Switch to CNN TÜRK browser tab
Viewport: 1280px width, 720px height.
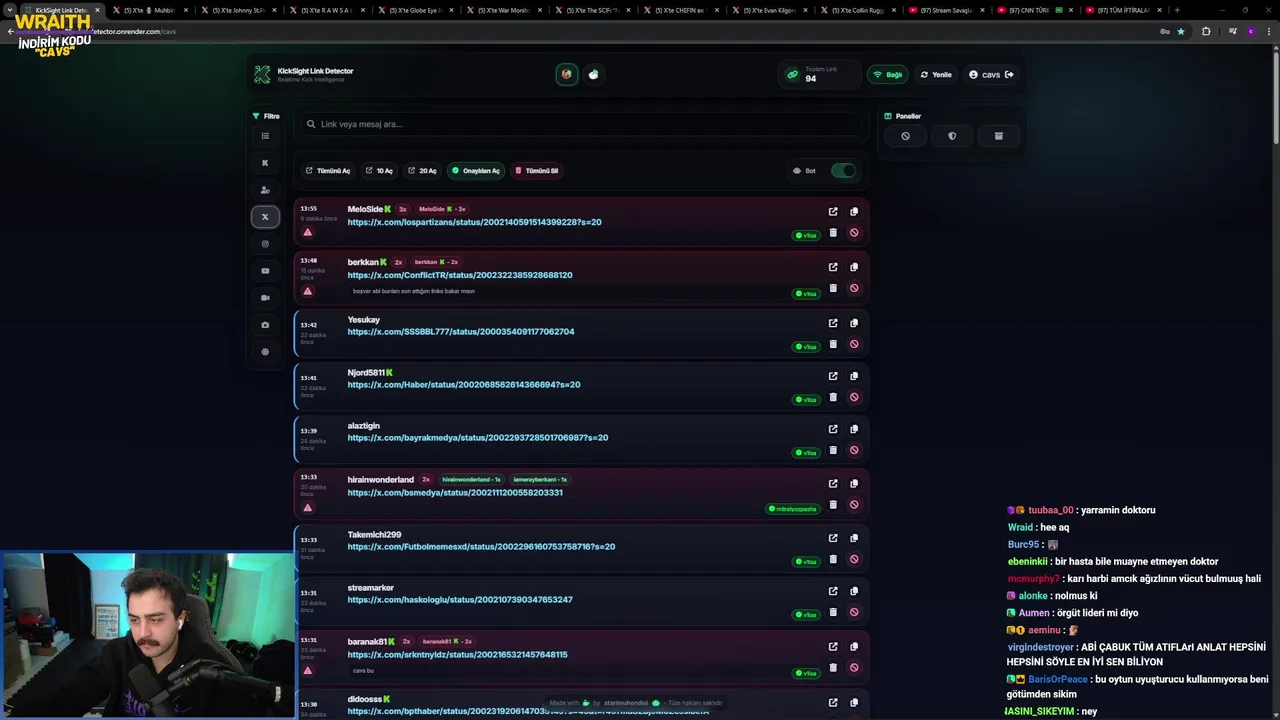1035,10
